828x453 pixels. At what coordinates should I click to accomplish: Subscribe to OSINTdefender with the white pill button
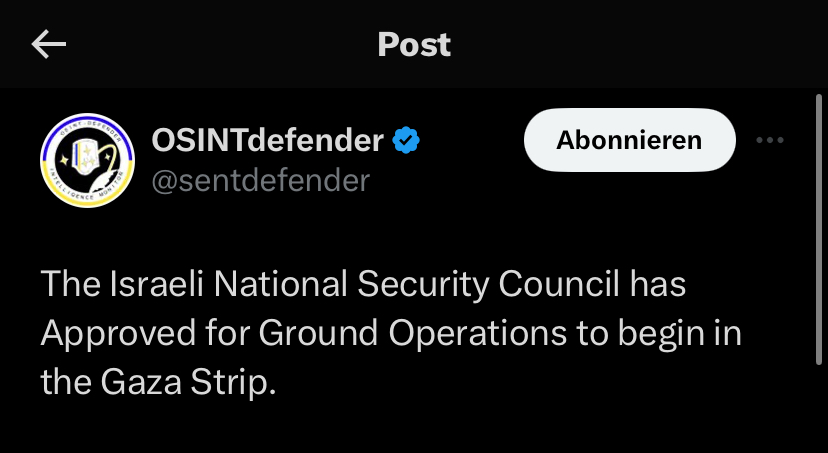tap(629, 141)
